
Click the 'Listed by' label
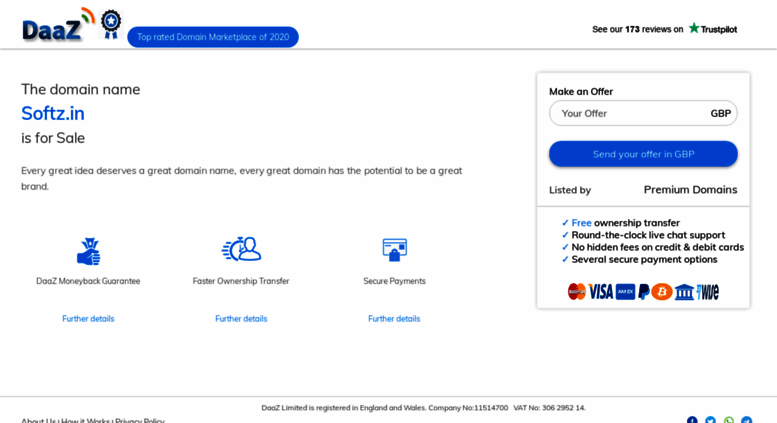pyautogui.click(x=570, y=190)
